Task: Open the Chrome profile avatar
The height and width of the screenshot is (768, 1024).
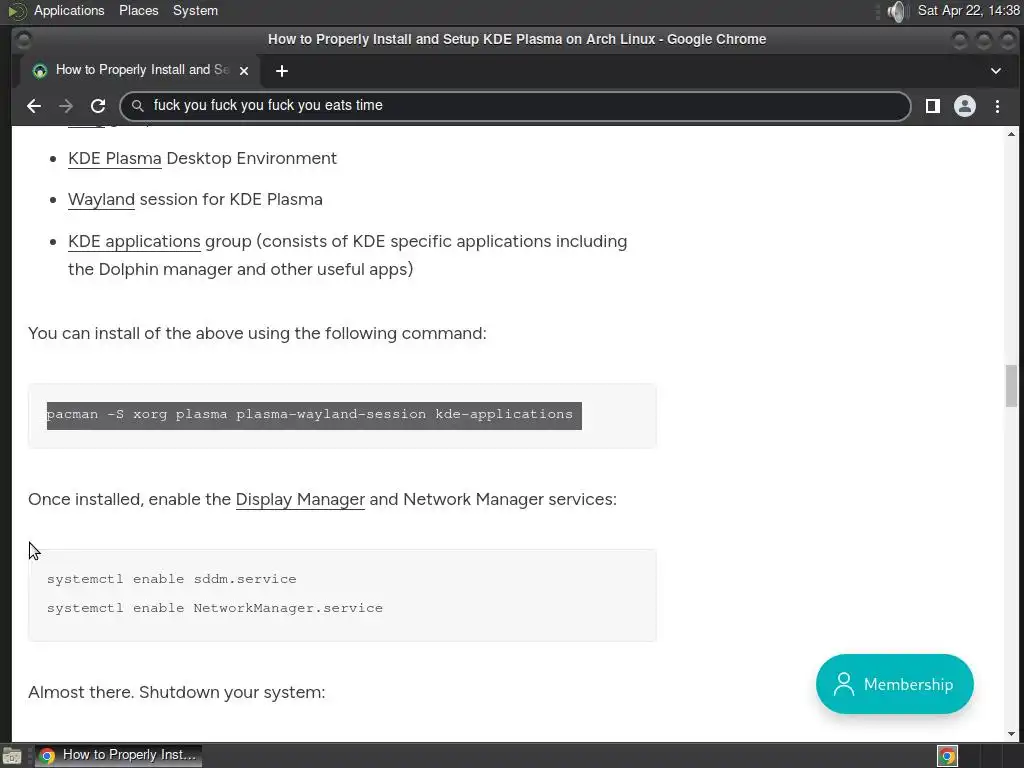Action: tap(965, 106)
